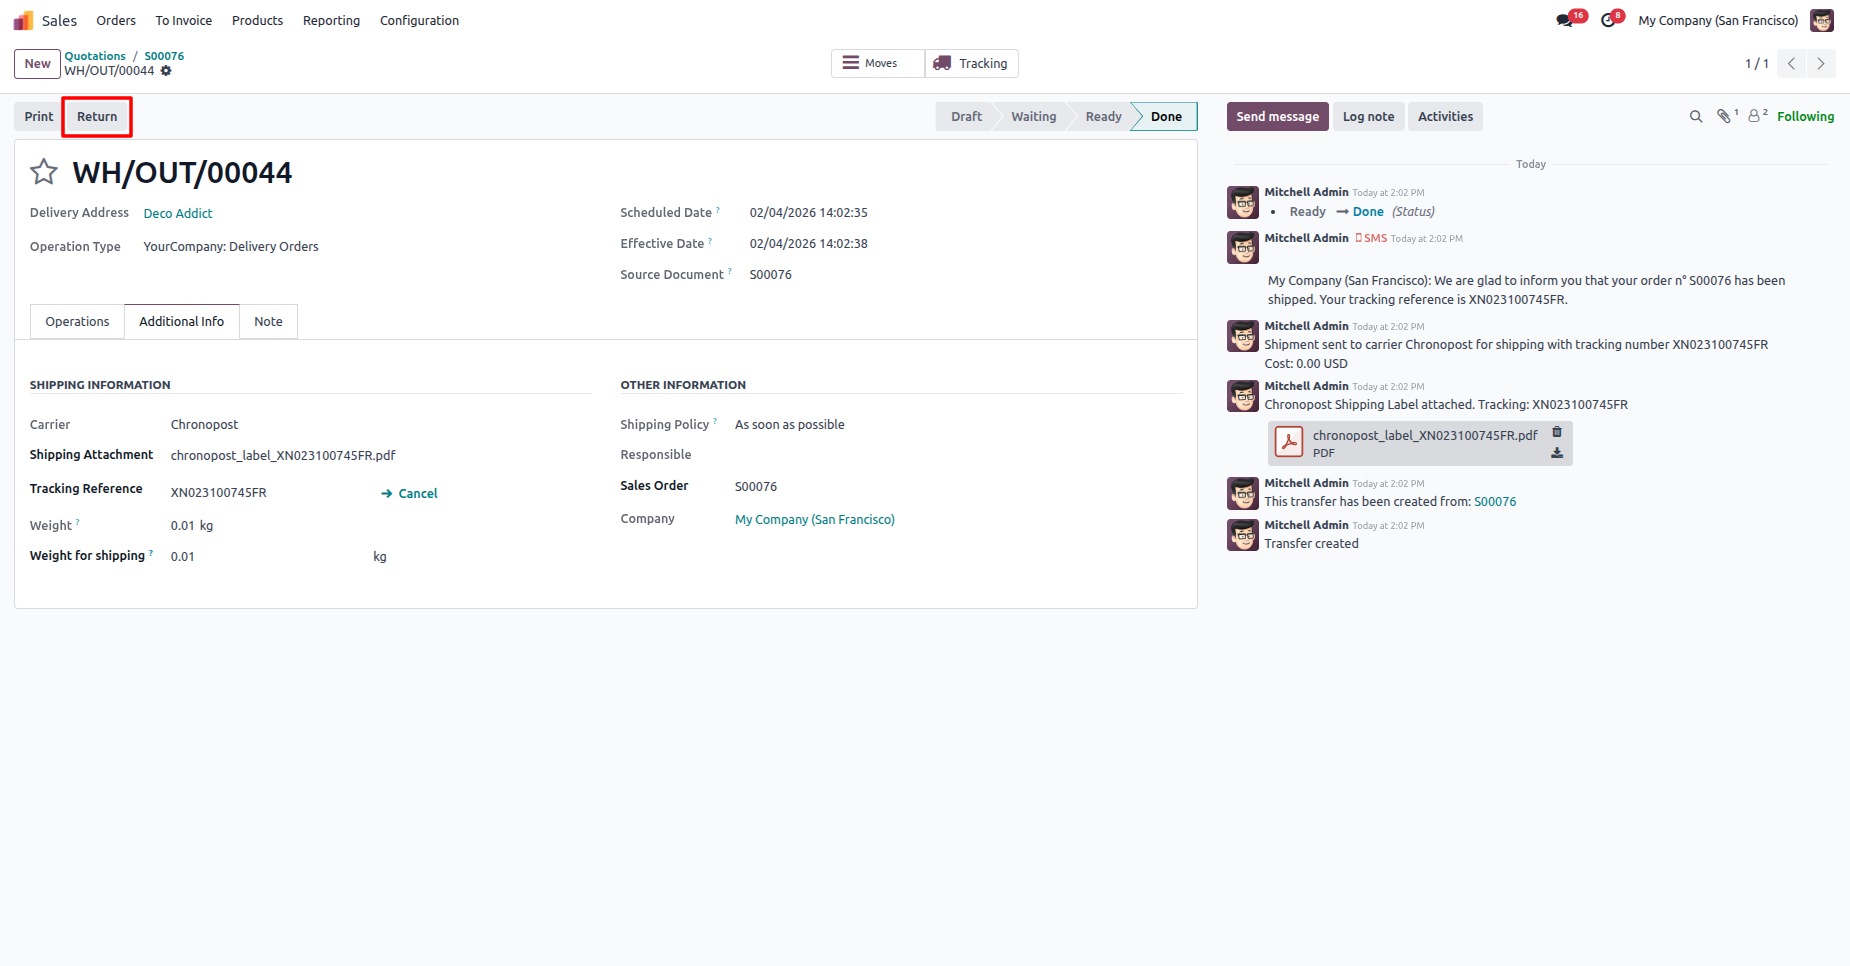
Task: Show the followers person icon
Action: (x=1754, y=117)
